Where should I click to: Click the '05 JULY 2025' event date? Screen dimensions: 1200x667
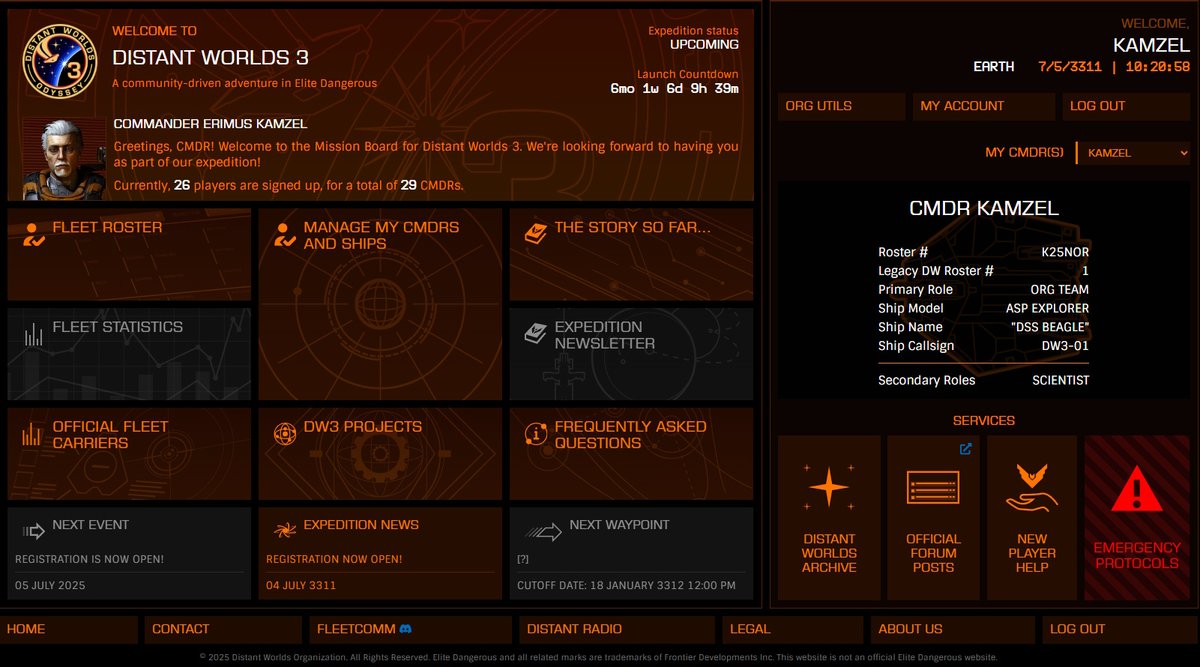(x=50, y=585)
